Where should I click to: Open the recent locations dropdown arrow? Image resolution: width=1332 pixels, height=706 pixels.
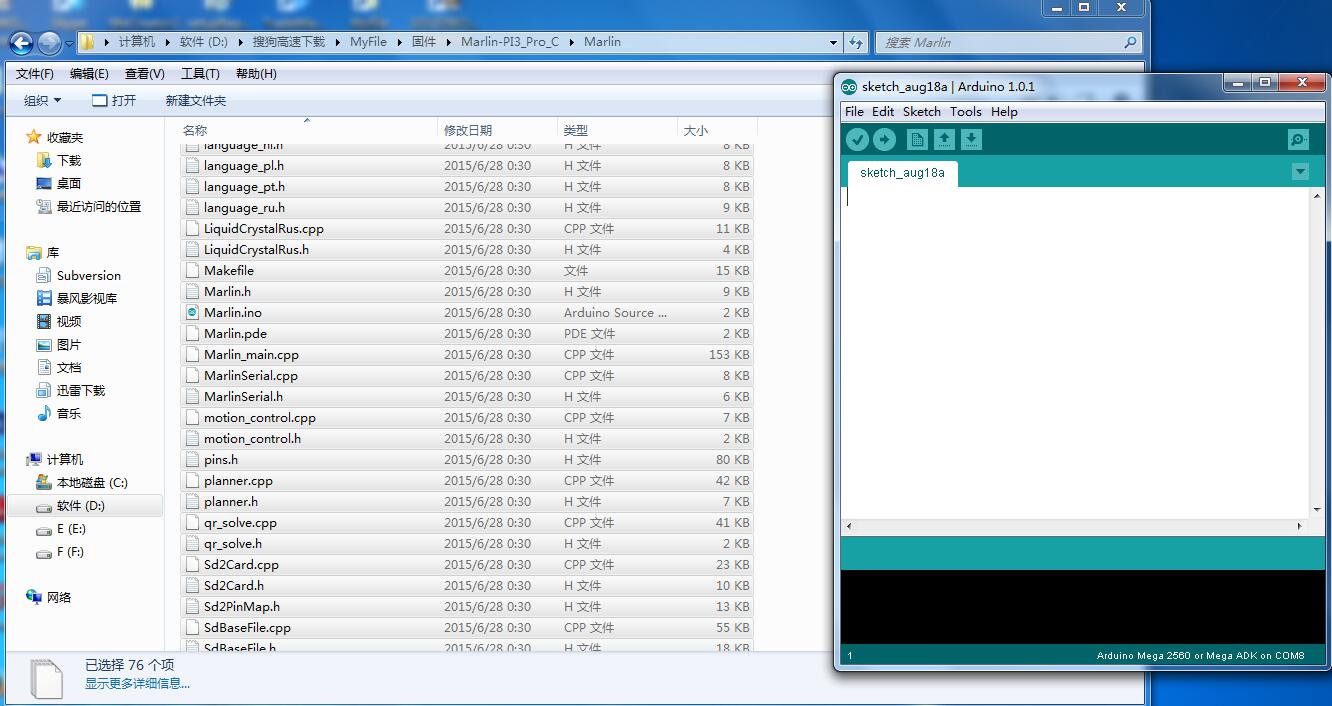[x=69, y=43]
